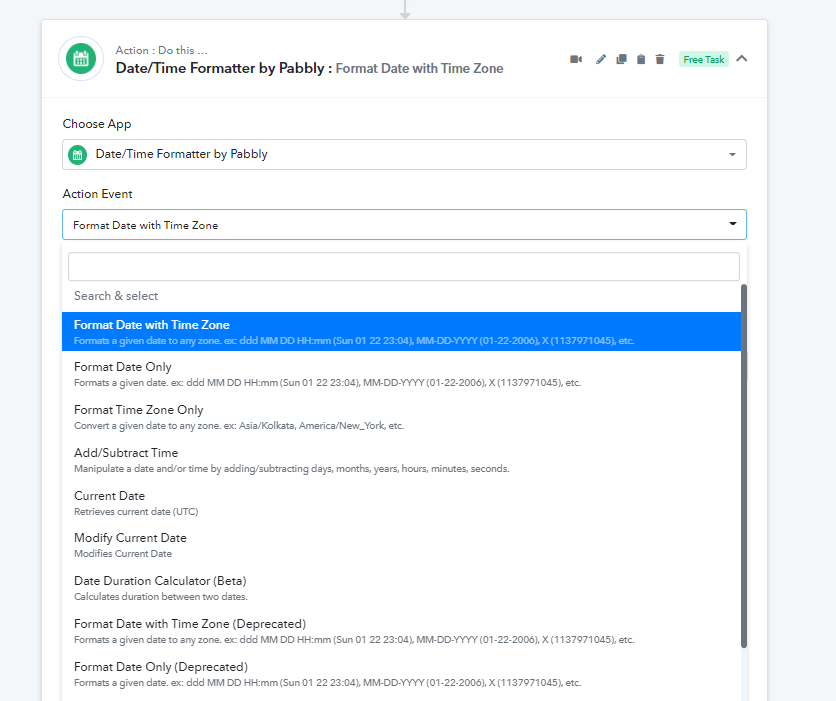Choose Current Date action

coord(401,503)
